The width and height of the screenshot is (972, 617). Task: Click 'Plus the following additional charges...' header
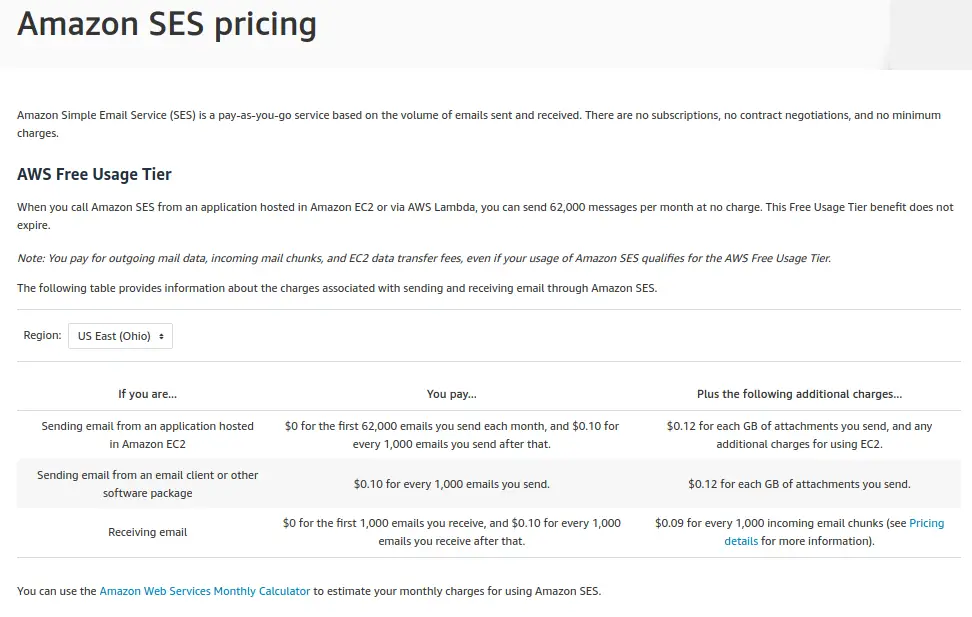(x=799, y=394)
